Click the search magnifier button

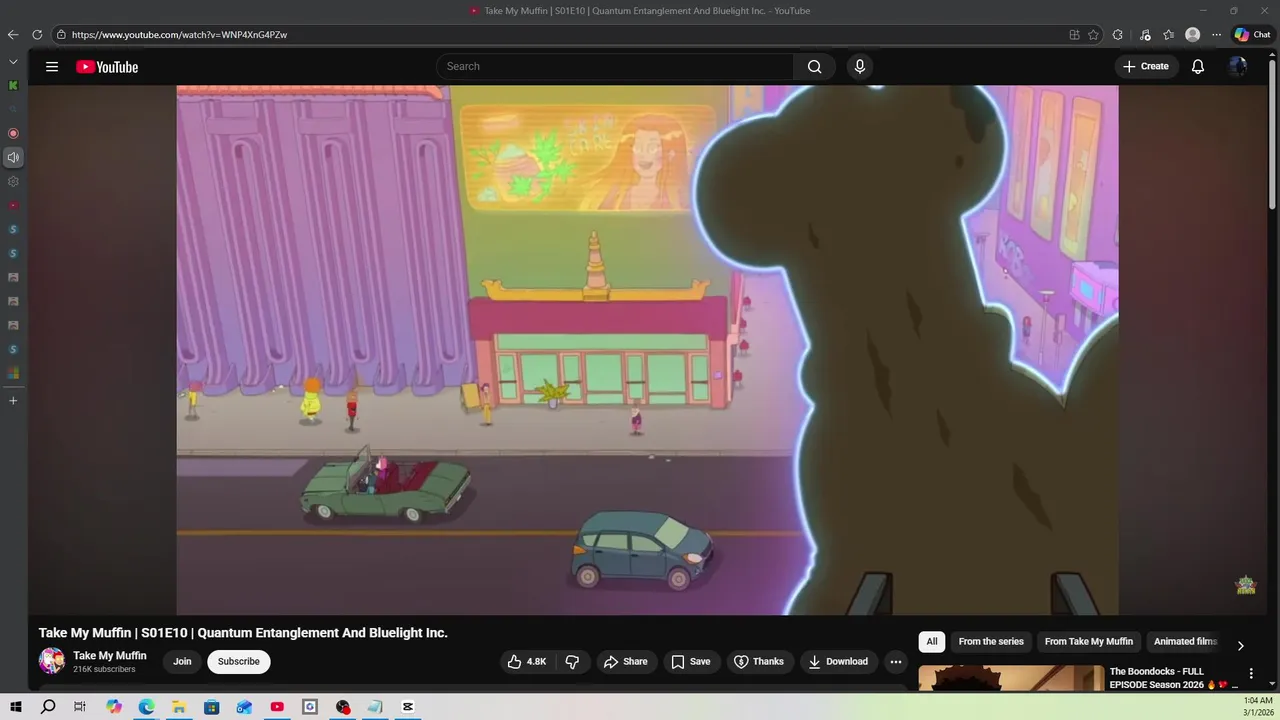click(815, 67)
